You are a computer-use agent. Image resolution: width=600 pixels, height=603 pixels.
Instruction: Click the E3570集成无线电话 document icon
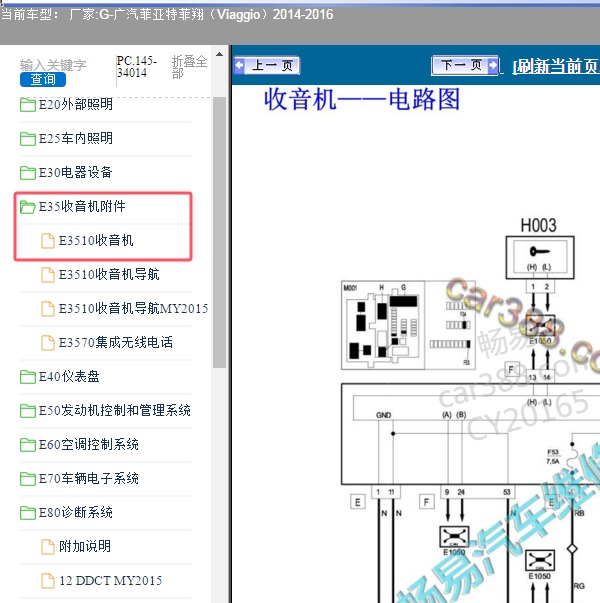[x=48, y=343]
